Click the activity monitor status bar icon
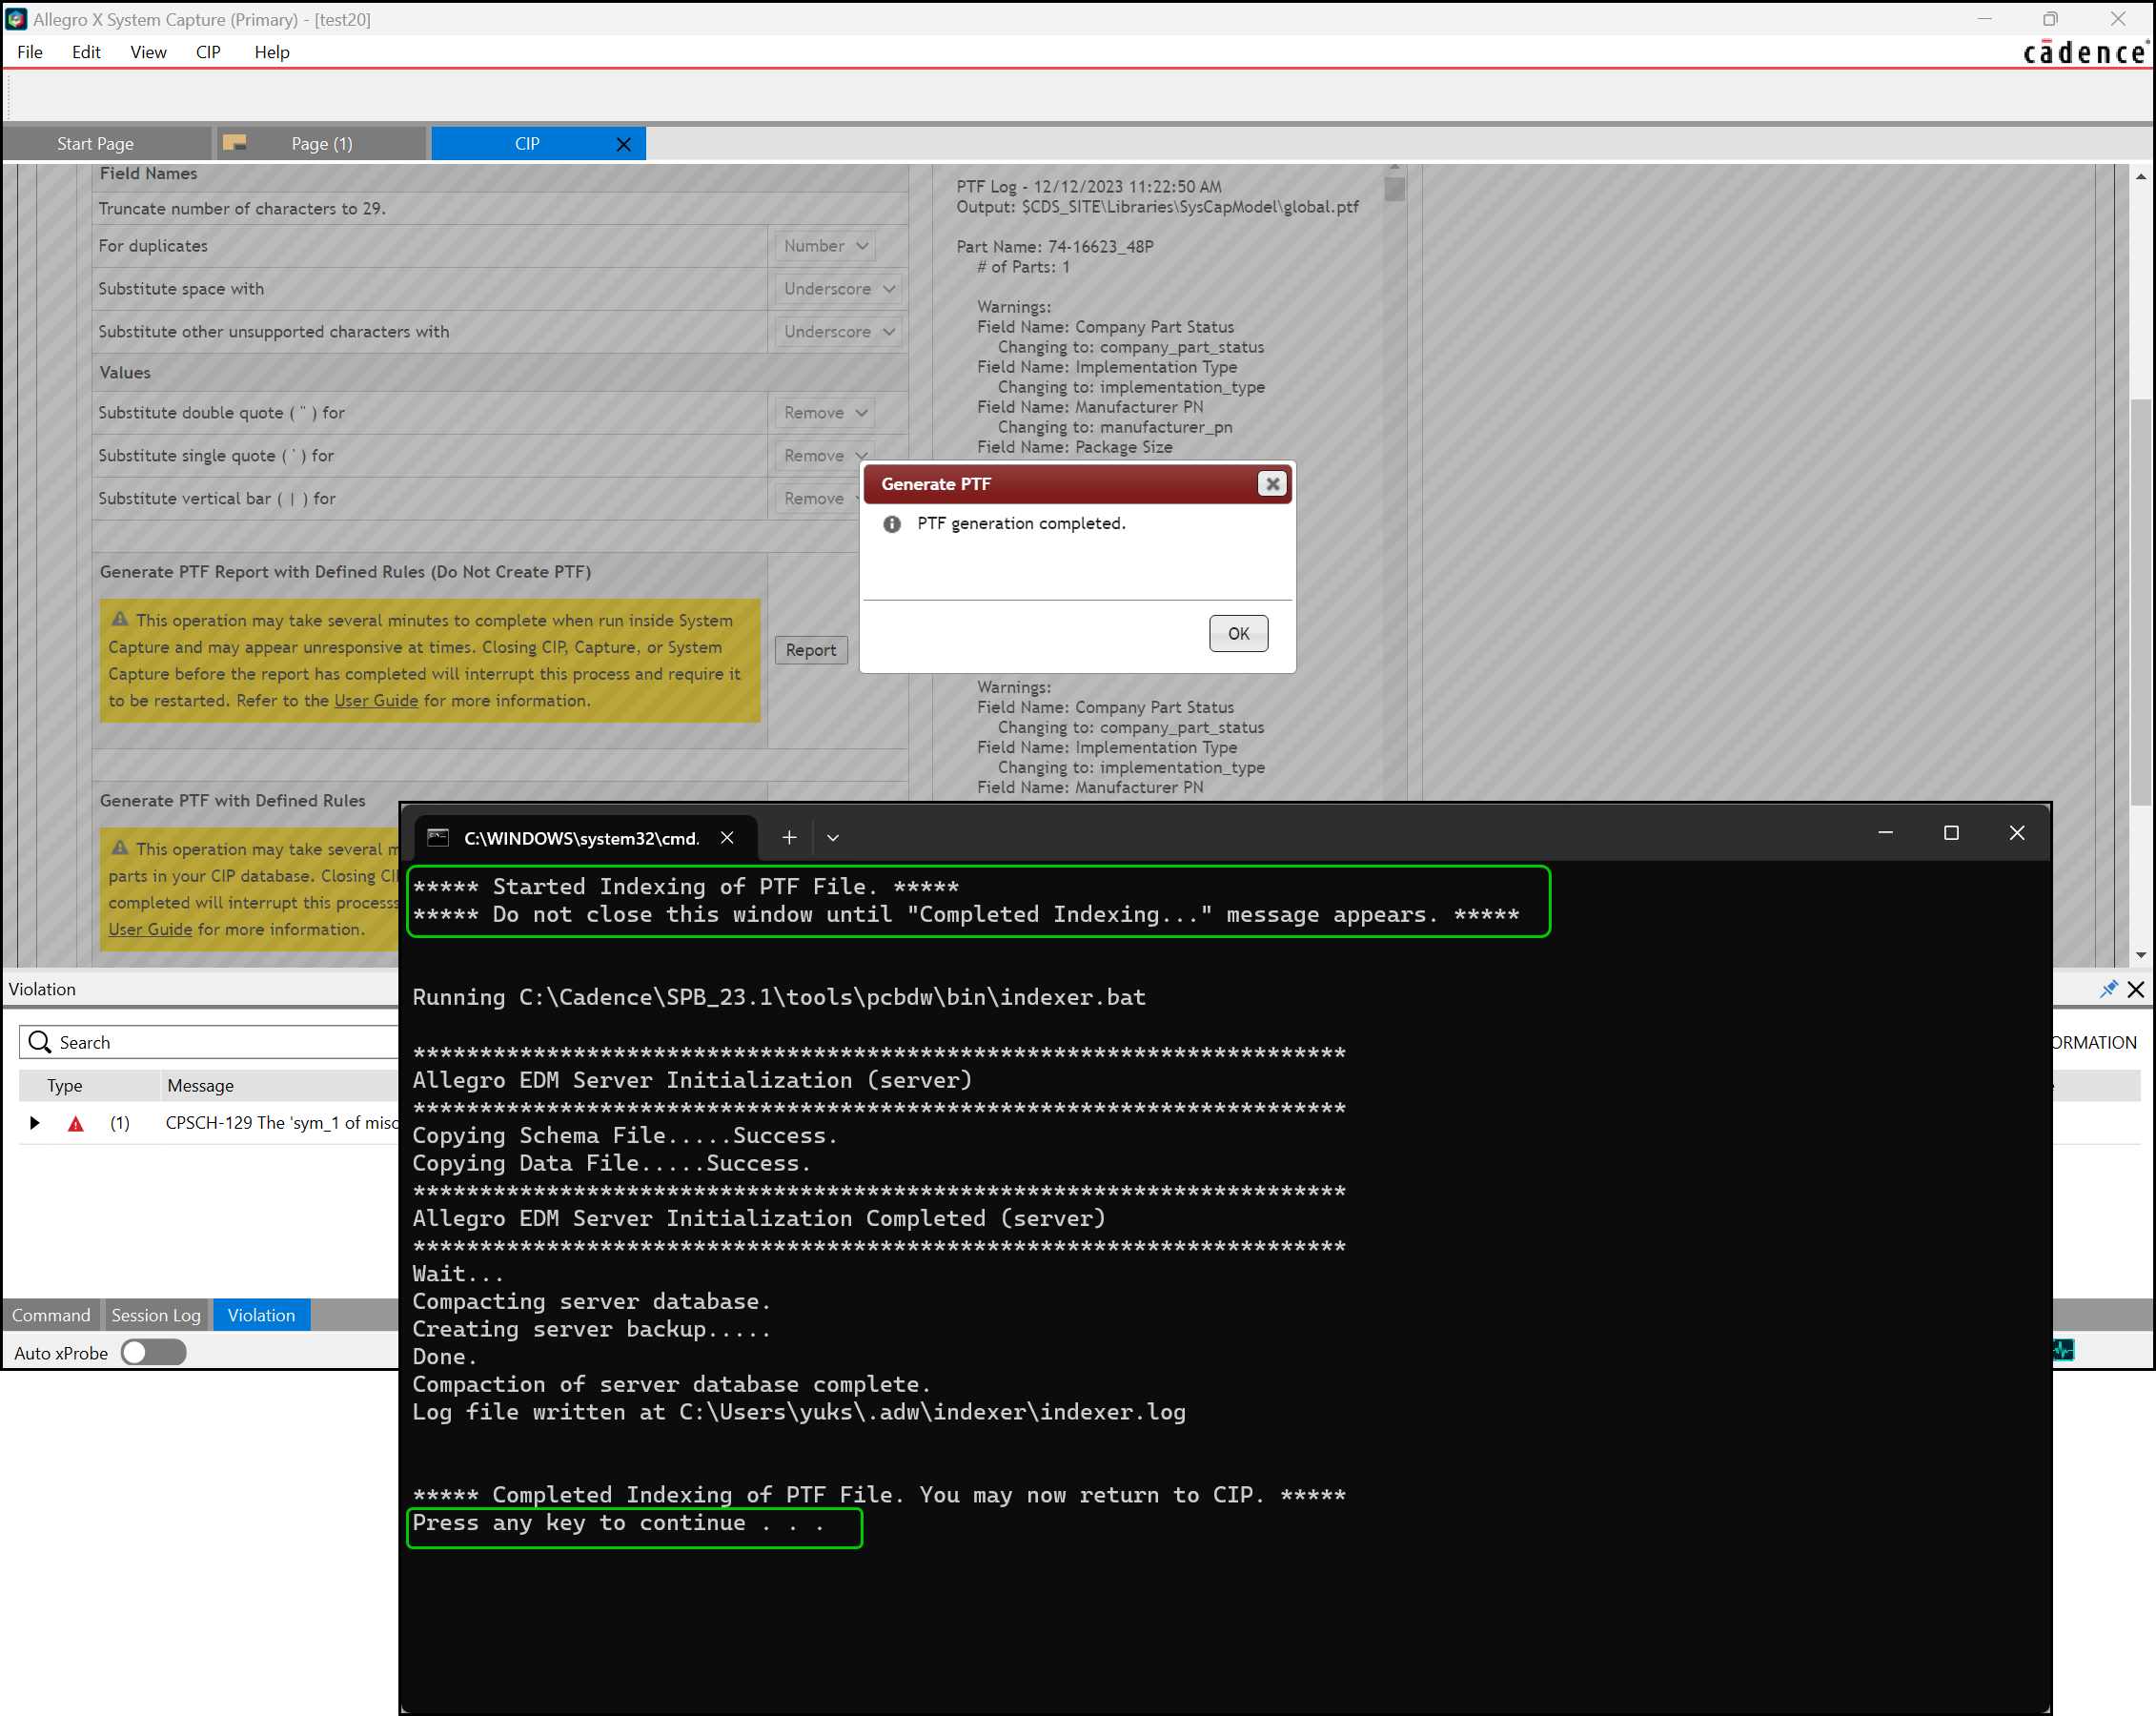This screenshot has height=1716, width=2156. point(2064,1350)
